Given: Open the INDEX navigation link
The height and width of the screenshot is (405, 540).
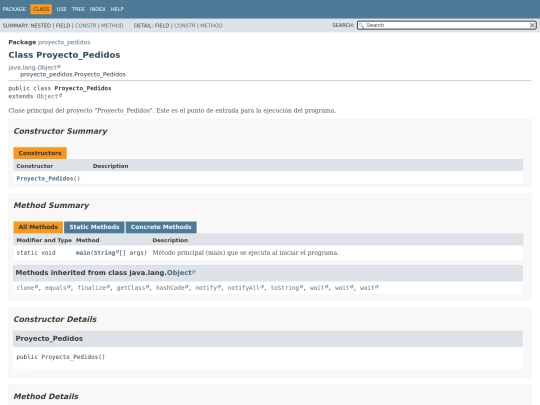Looking at the screenshot, I should pyautogui.click(x=97, y=9).
